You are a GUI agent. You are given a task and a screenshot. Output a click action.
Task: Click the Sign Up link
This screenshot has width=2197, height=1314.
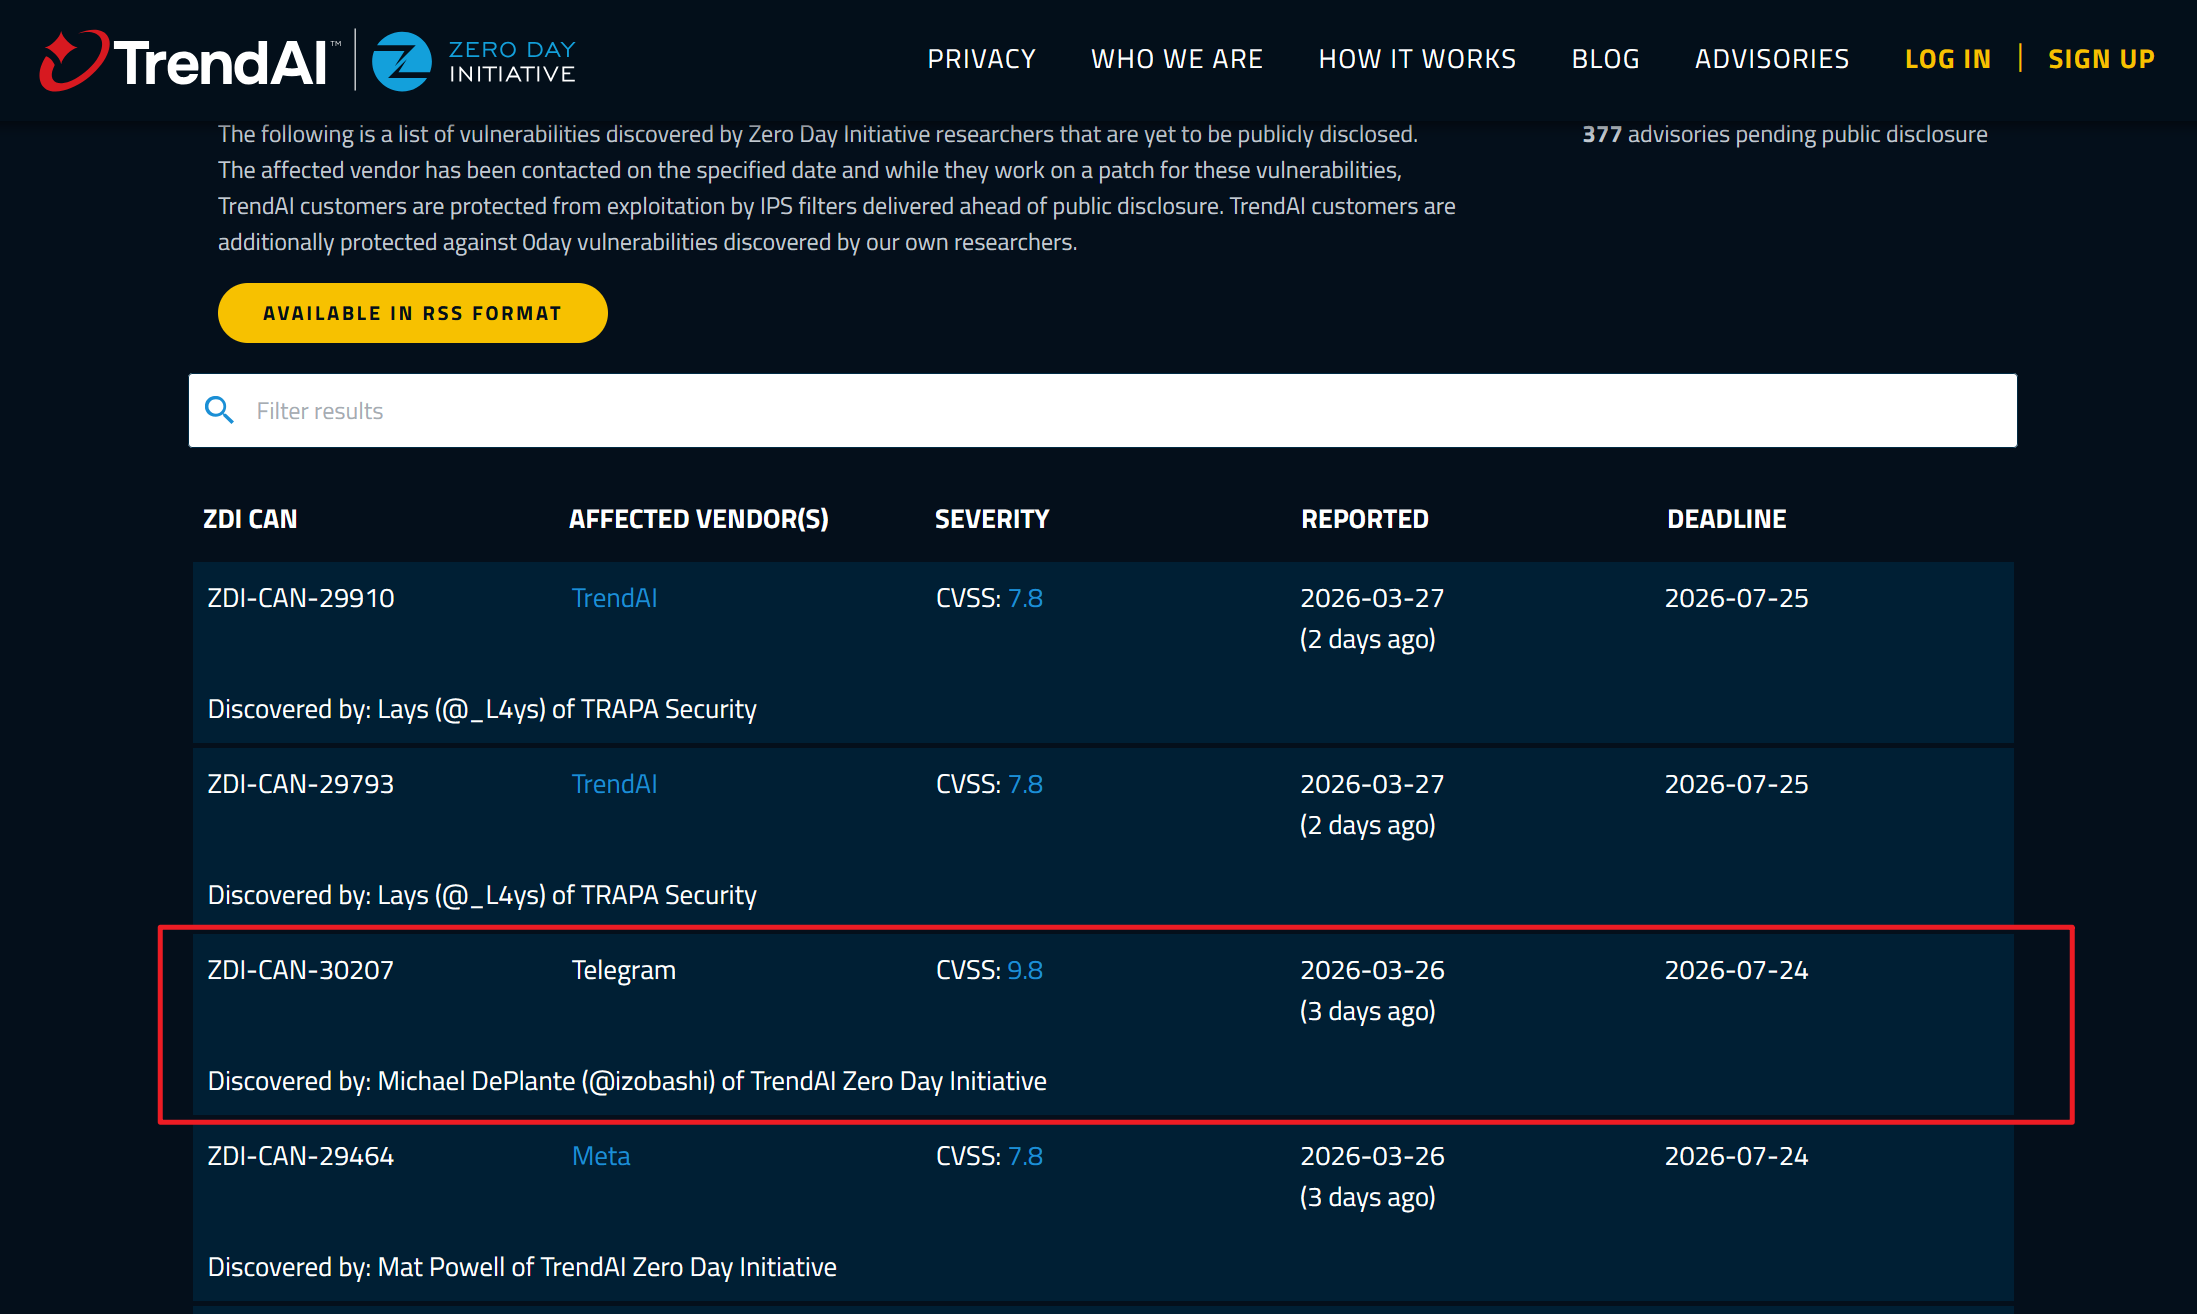(2100, 59)
